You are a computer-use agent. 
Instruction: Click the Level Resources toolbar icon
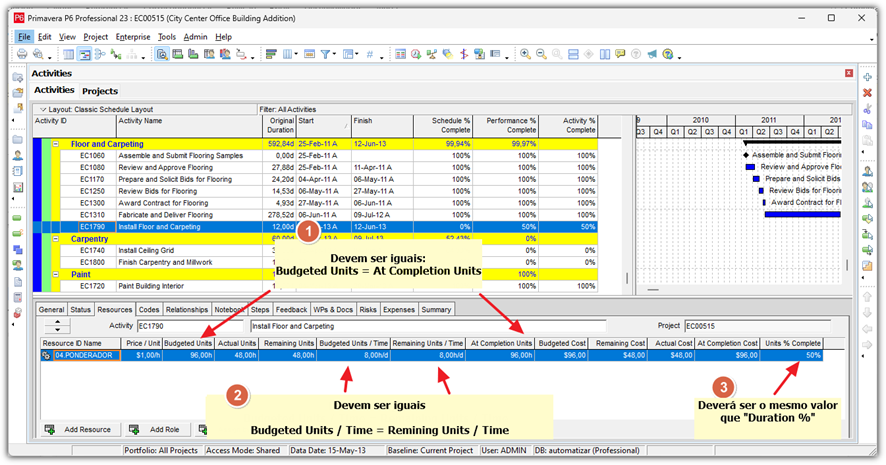[x=432, y=54]
